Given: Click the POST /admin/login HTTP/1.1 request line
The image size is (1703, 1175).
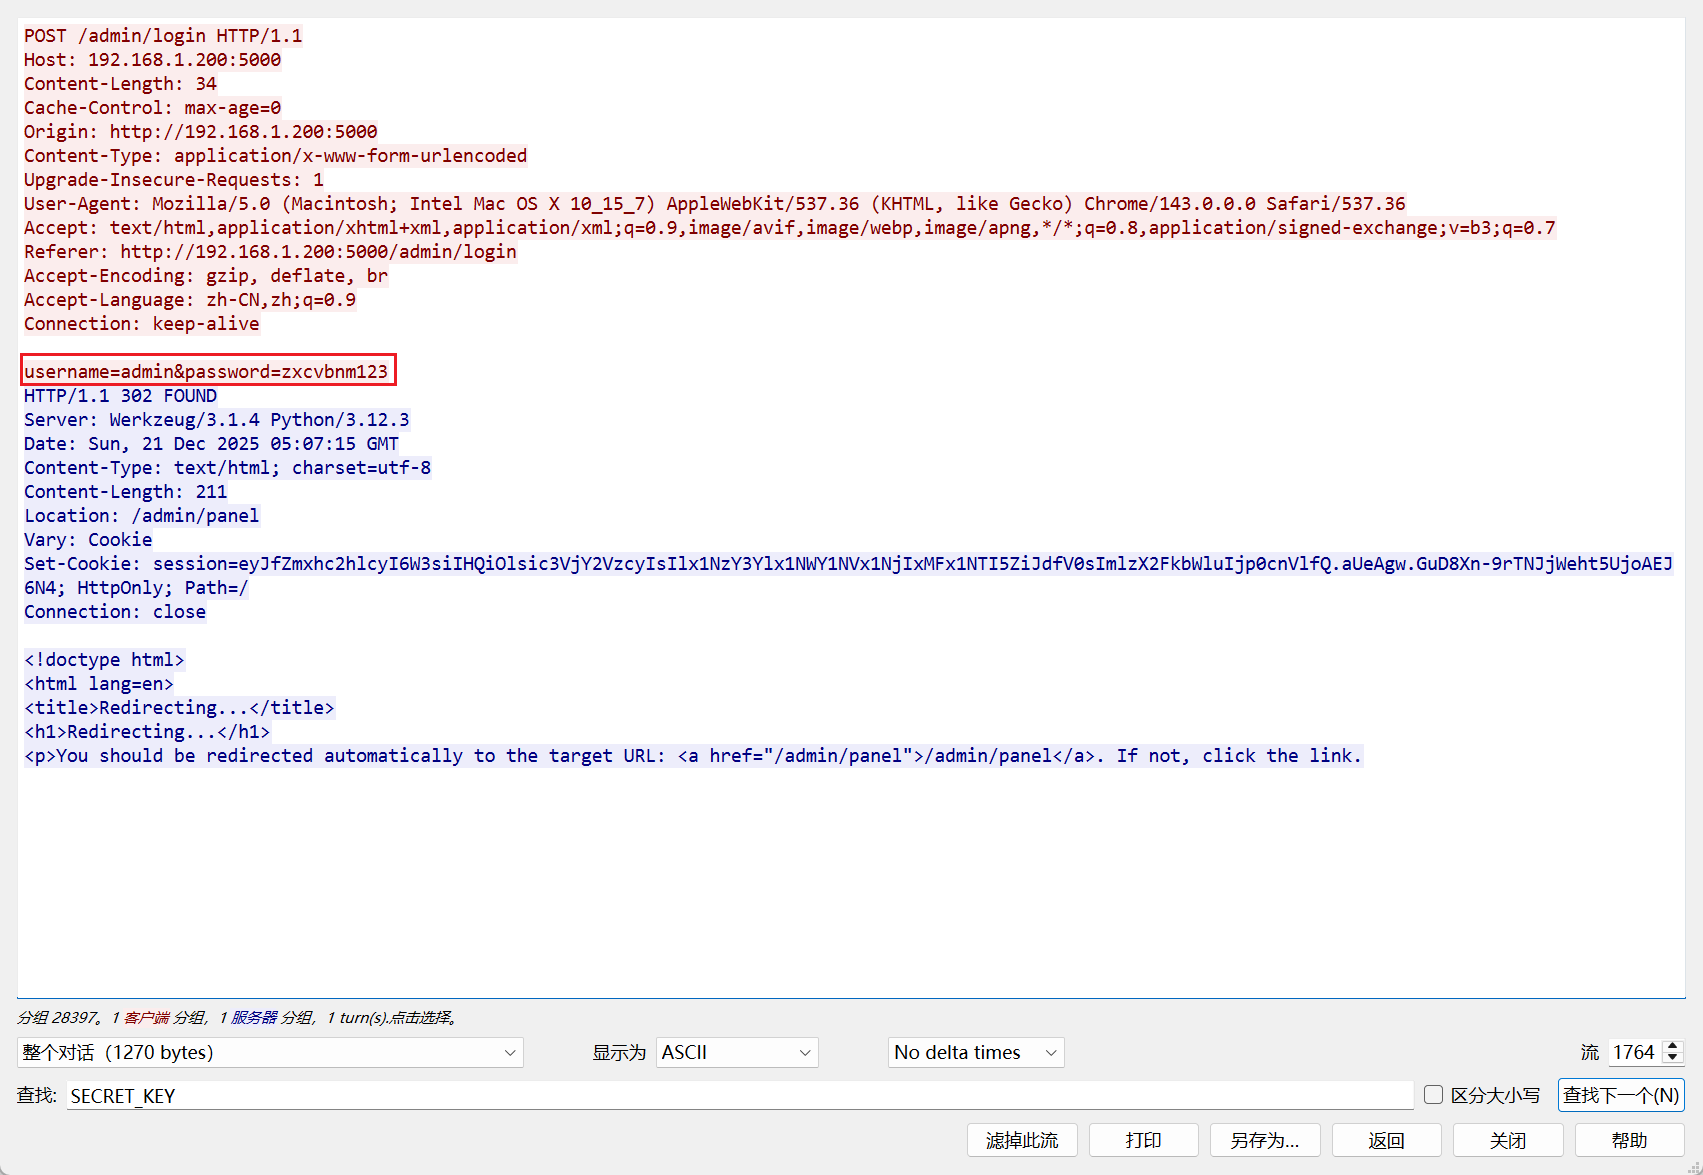Looking at the screenshot, I should (x=163, y=36).
